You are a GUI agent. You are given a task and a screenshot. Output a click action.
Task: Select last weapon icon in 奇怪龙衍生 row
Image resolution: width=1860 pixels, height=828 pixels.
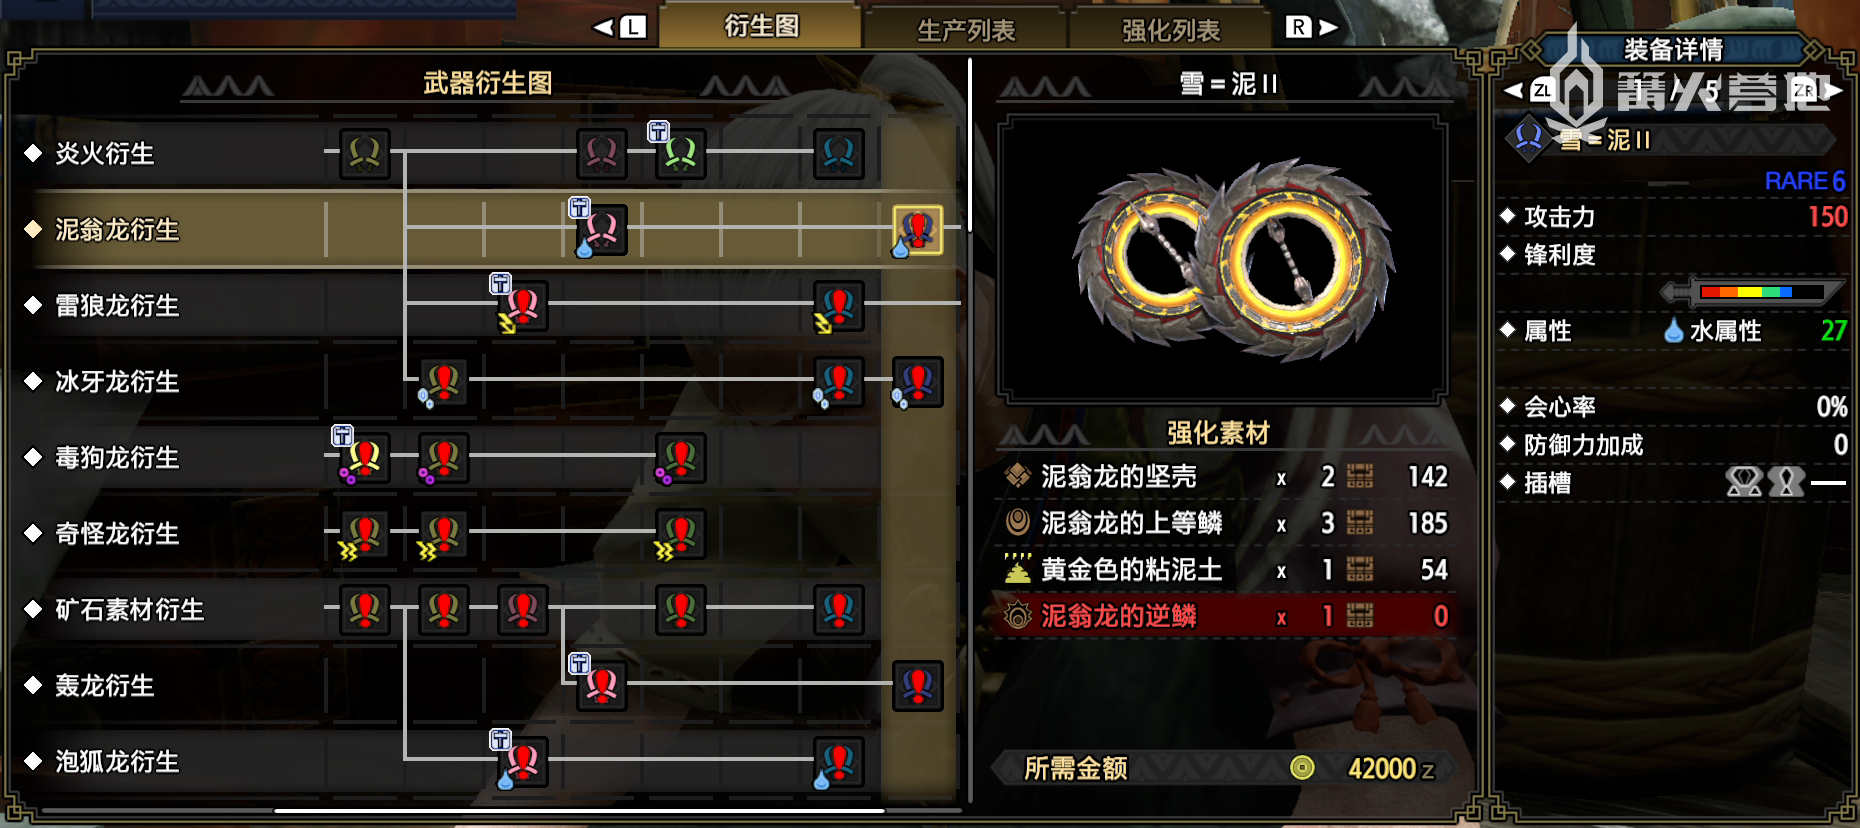click(x=681, y=534)
